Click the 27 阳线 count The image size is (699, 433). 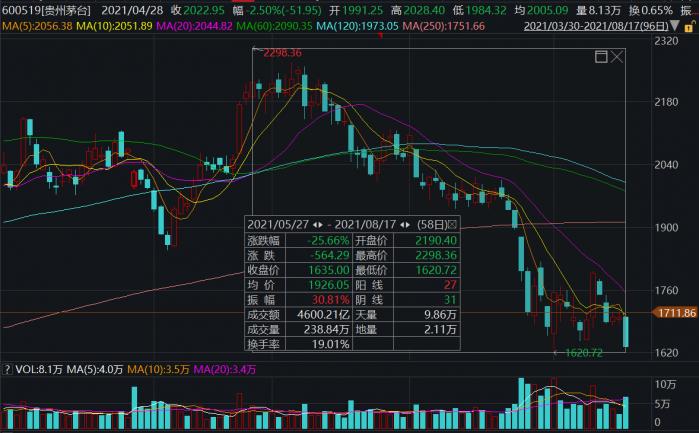[450, 285]
